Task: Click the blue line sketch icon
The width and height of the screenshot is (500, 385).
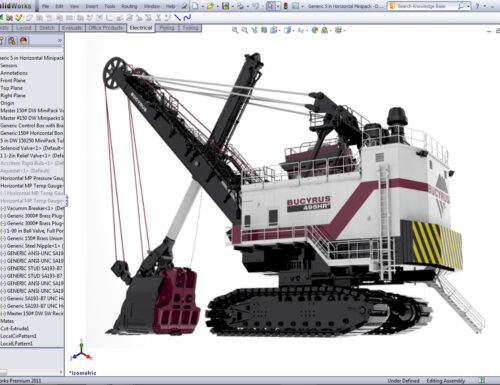Action: pos(177,17)
